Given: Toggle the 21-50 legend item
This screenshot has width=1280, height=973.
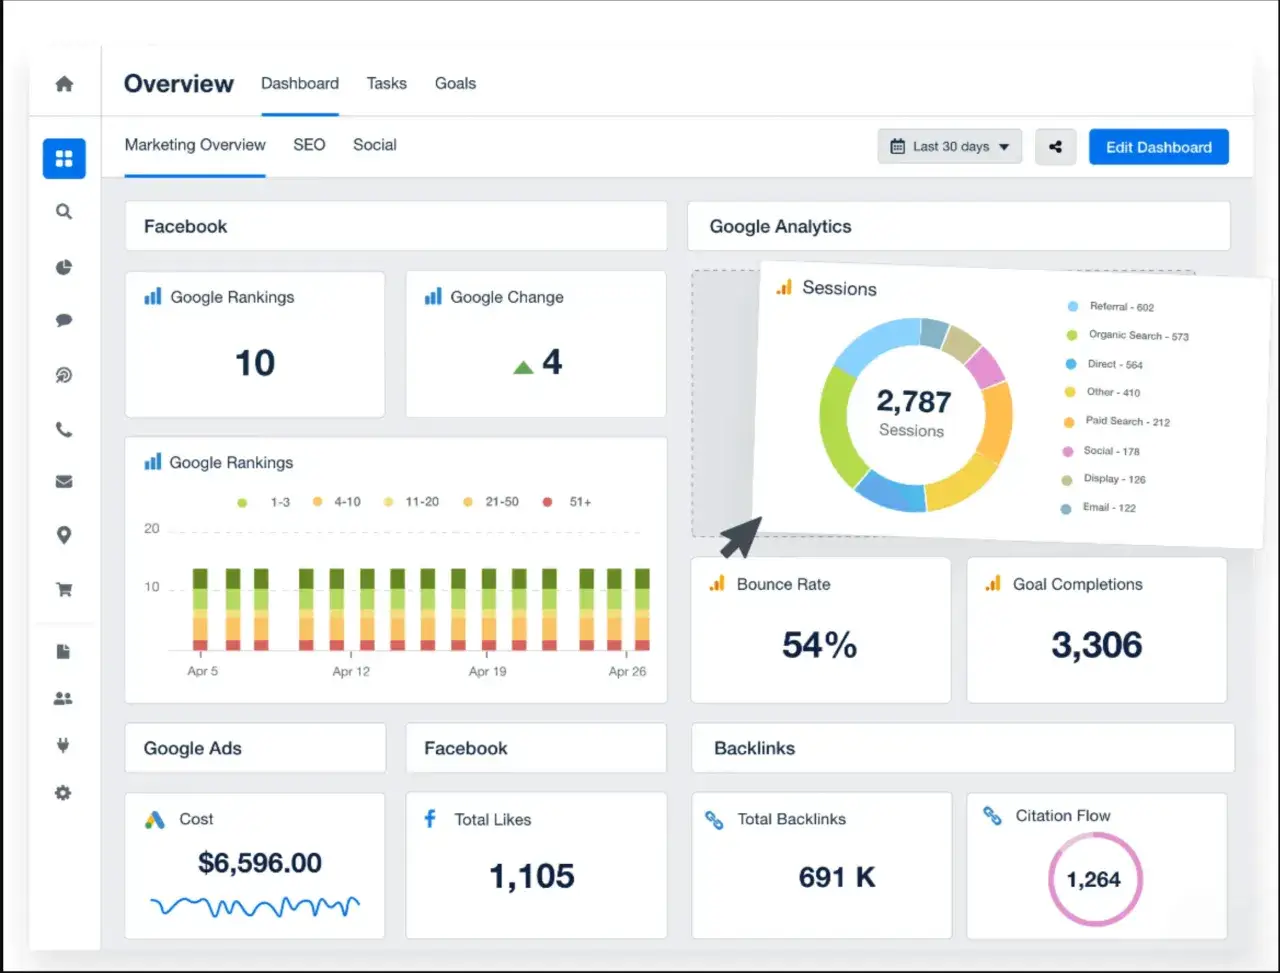Looking at the screenshot, I should tap(491, 502).
